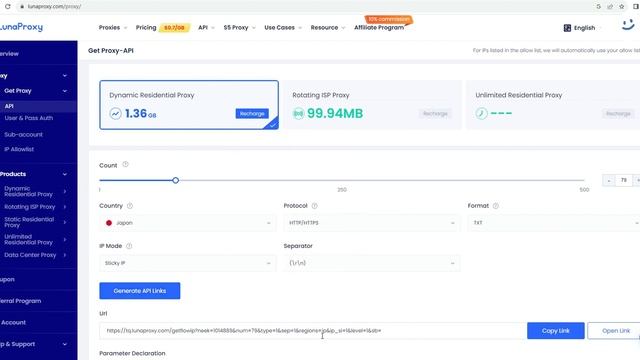Click language globe icon next to English
This screenshot has width=640, height=360.
[567, 28]
